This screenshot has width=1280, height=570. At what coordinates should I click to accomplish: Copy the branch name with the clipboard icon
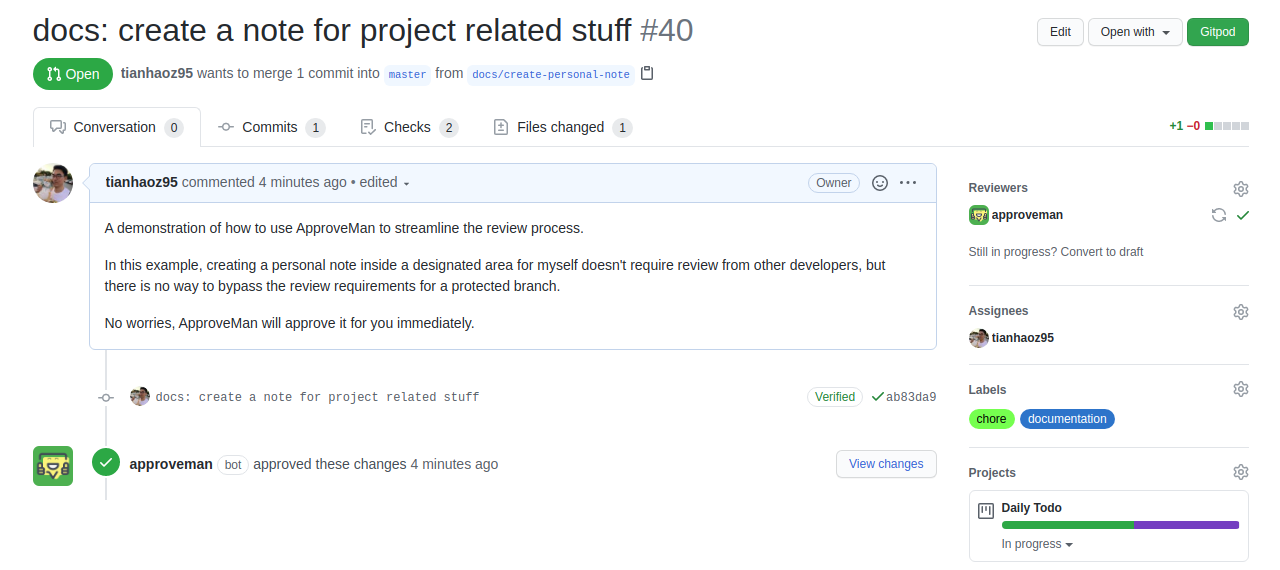click(647, 73)
